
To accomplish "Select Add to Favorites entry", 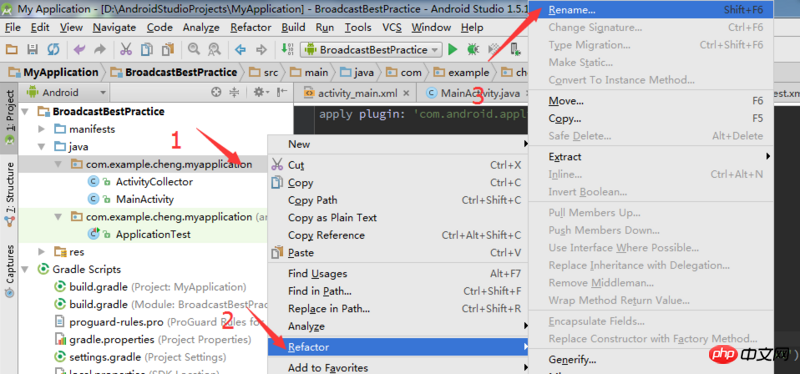I will click(398, 367).
